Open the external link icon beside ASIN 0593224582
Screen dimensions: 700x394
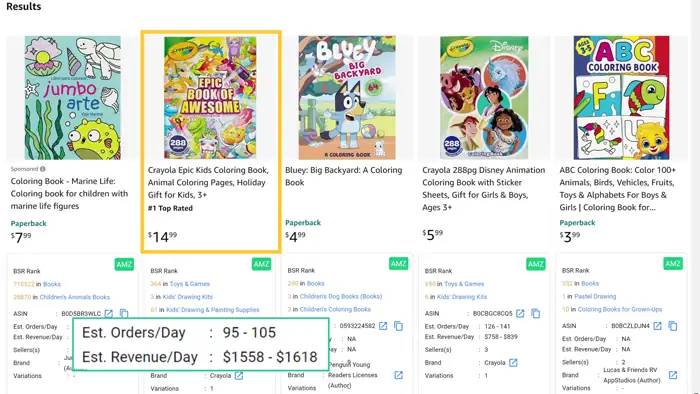click(383, 326)
